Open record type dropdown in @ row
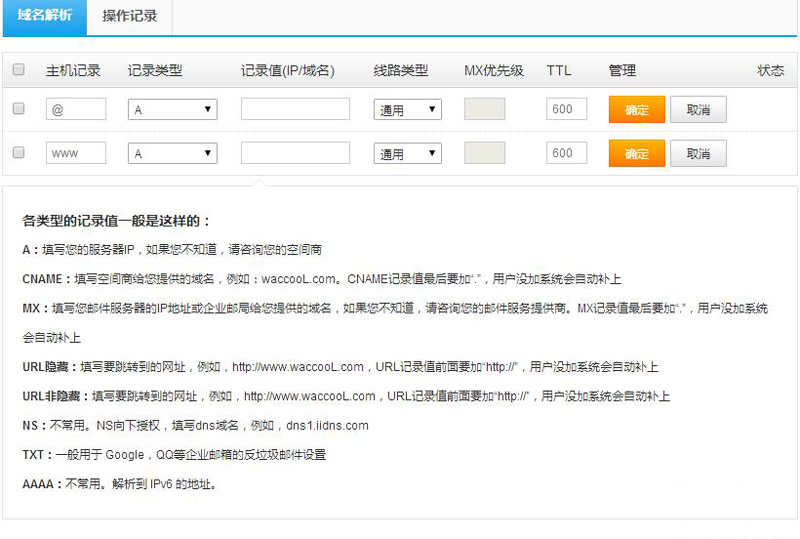The image size is (800, 539). click(x=172, y=109)
